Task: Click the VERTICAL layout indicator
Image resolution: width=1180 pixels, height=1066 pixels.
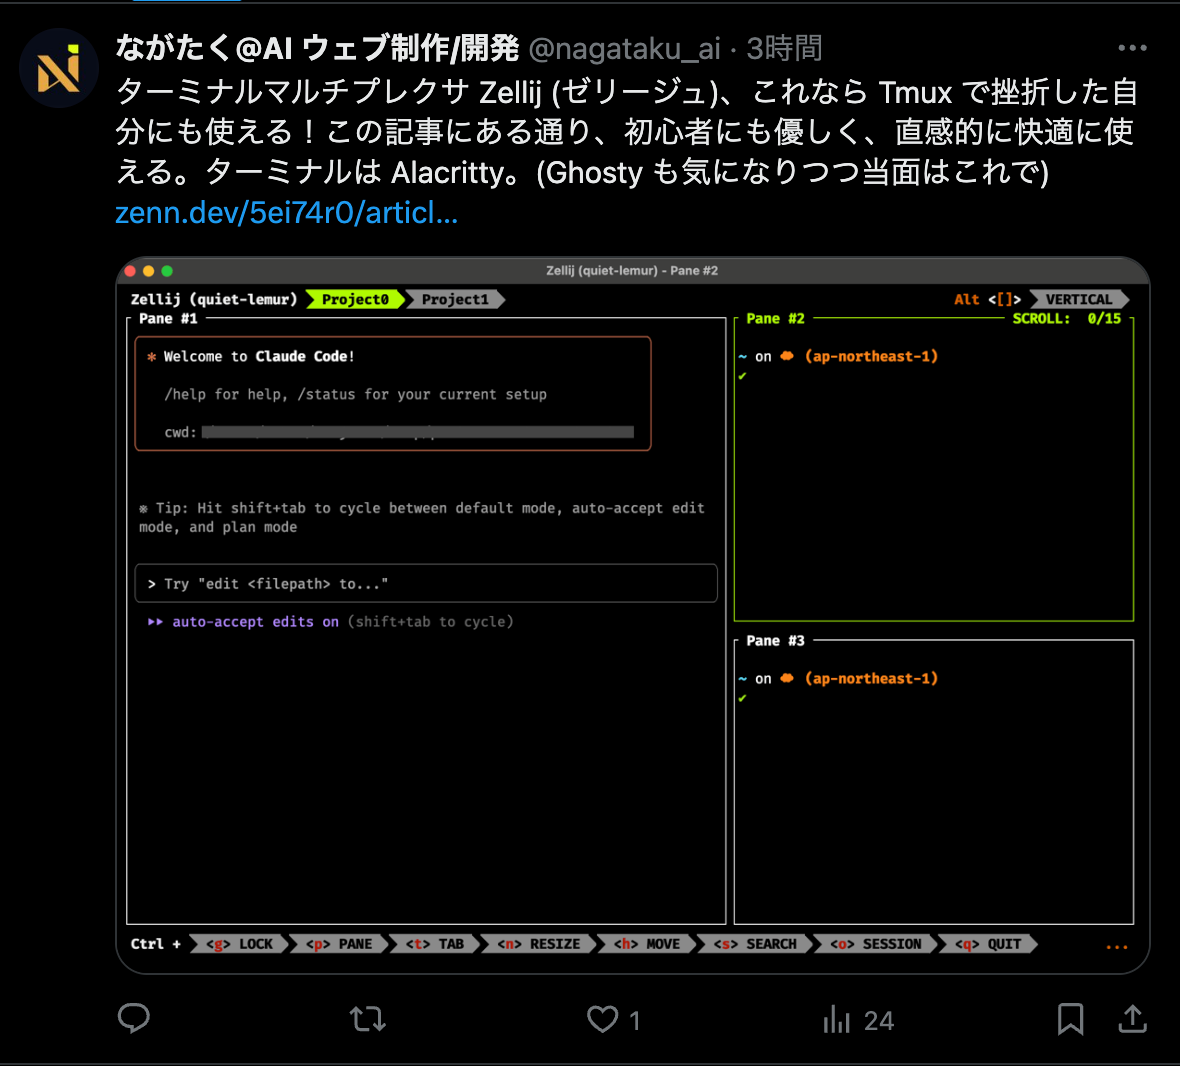Action: (1078, 299)
